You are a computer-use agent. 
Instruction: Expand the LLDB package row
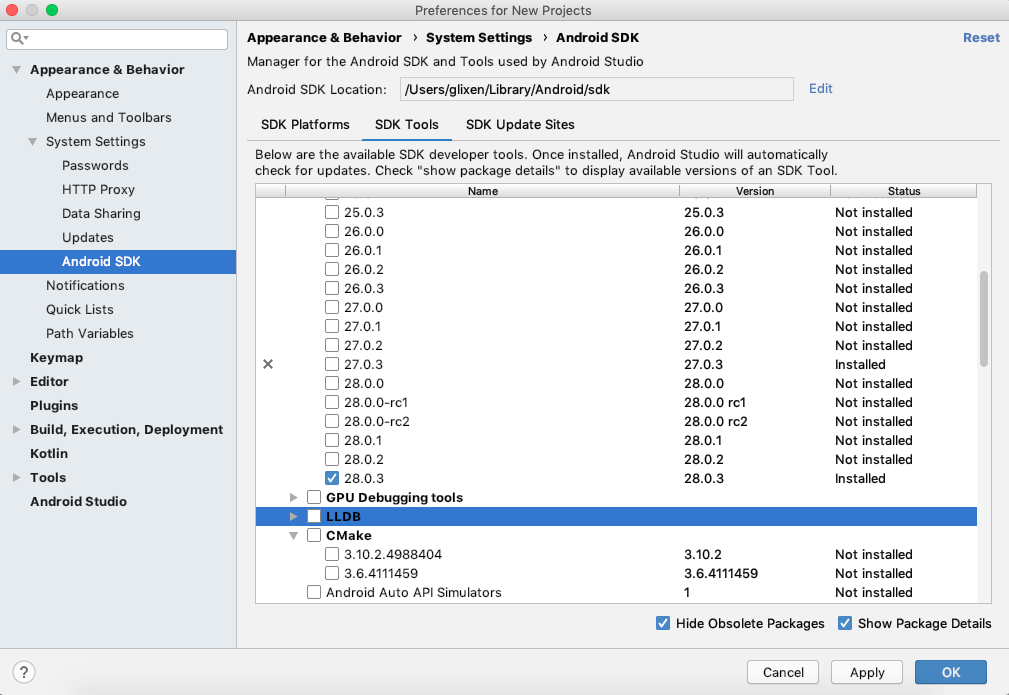pyautogui.click(x=293, y=516)
